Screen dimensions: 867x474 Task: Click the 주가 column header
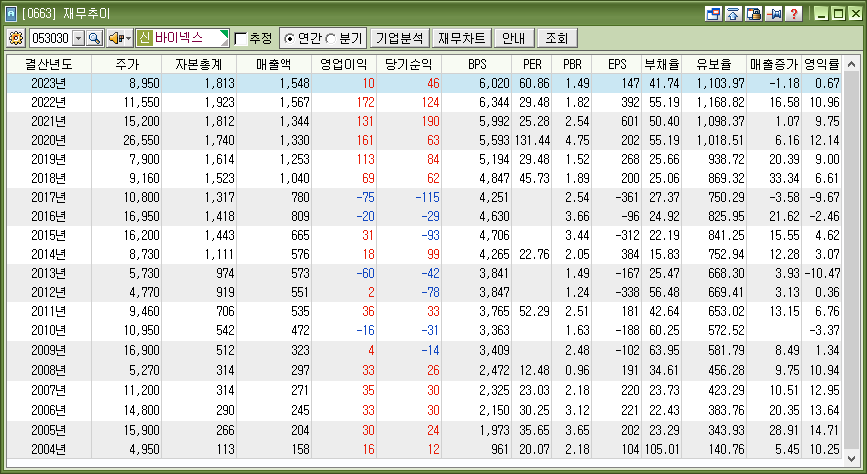point(127,64)
